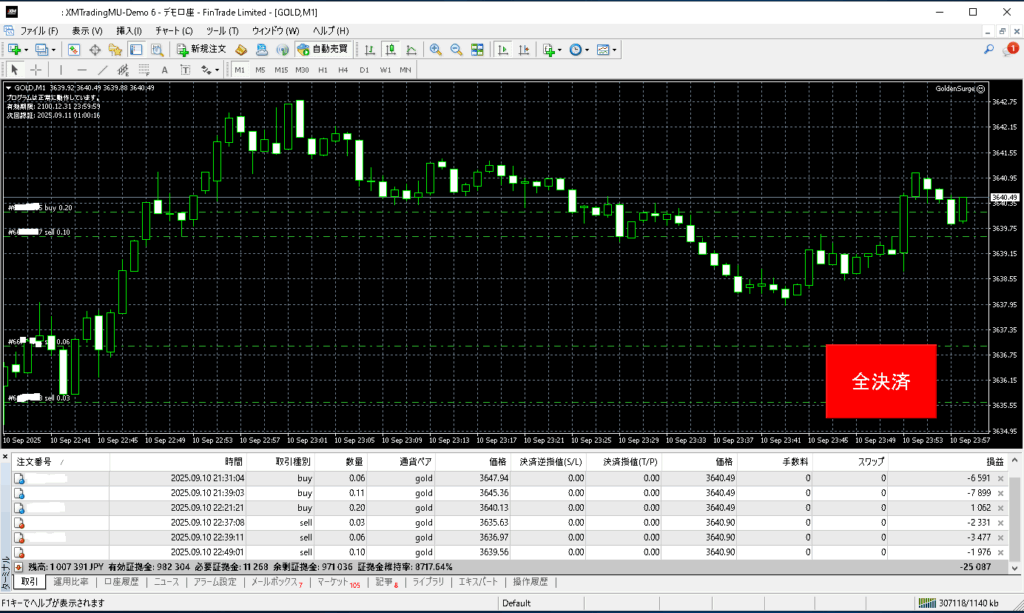Viewport: 1024px width, 613px height.
Task: Expand the indicators list dropdown
Action: pyautogui.click(x=559, y=49)
